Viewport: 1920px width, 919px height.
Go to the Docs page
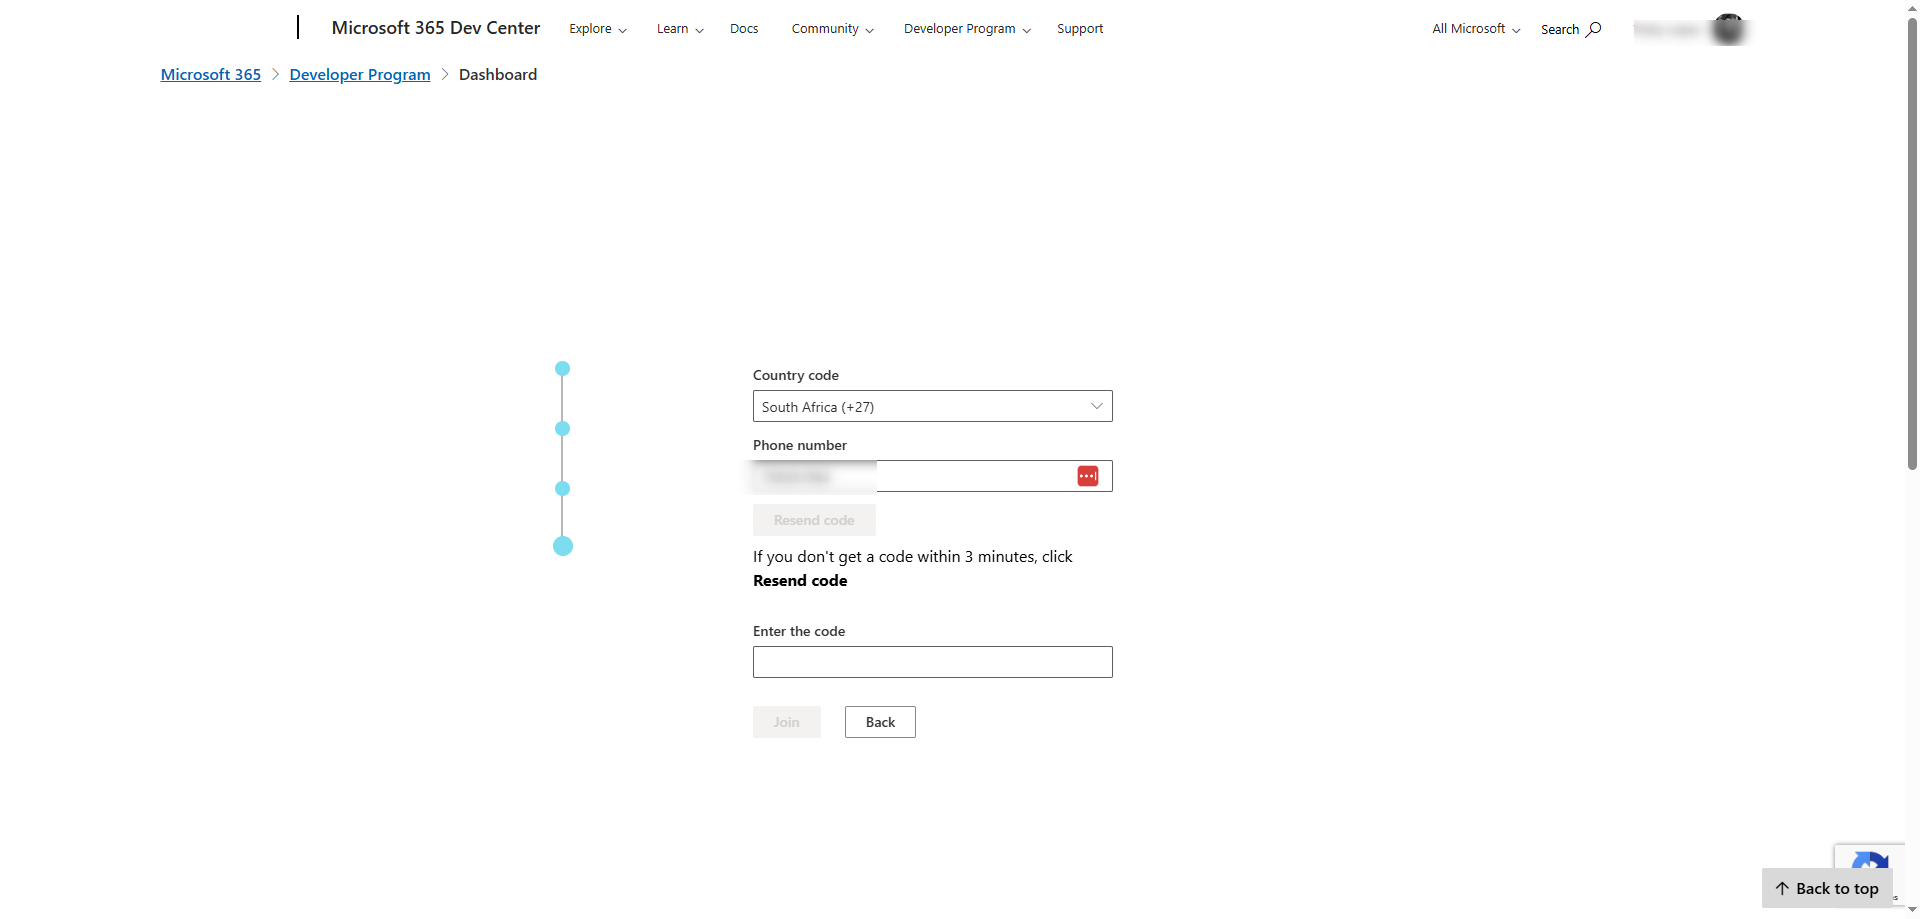click(744, 29)
